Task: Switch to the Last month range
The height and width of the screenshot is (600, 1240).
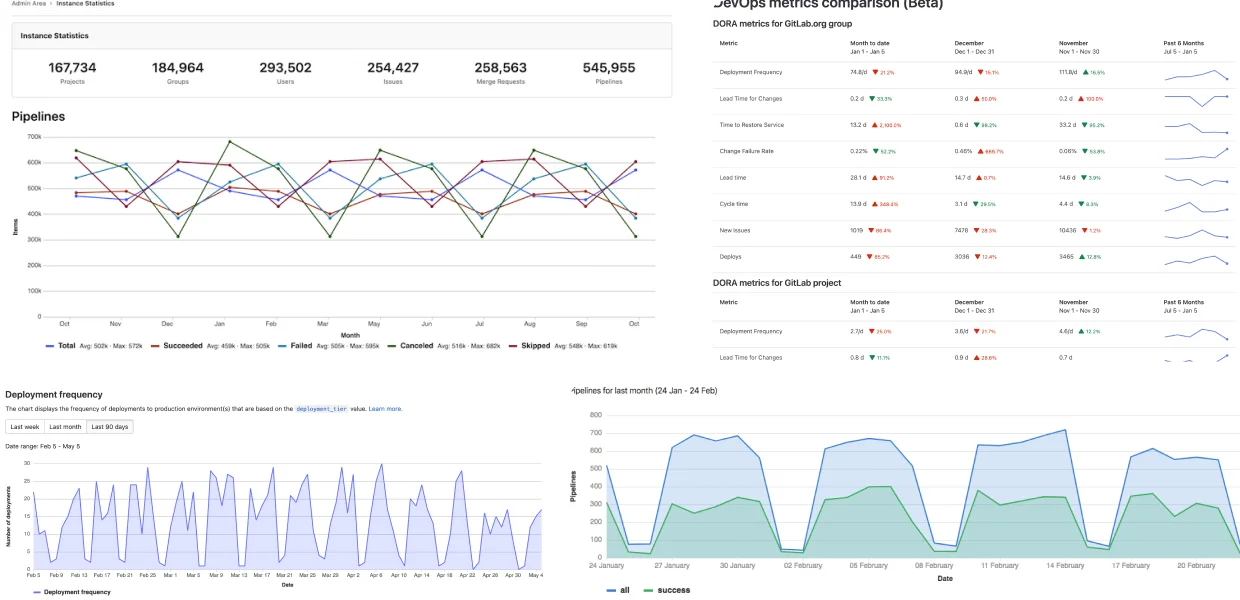Action: pos(65,427)
